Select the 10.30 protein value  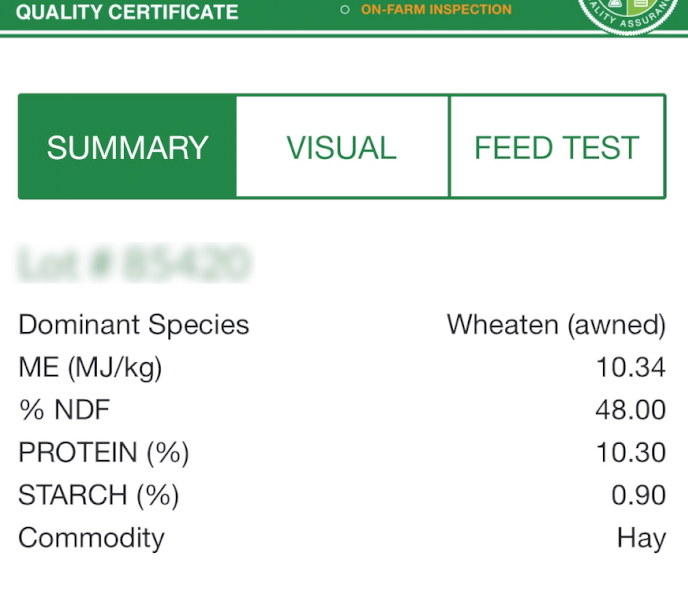[631, 453]
